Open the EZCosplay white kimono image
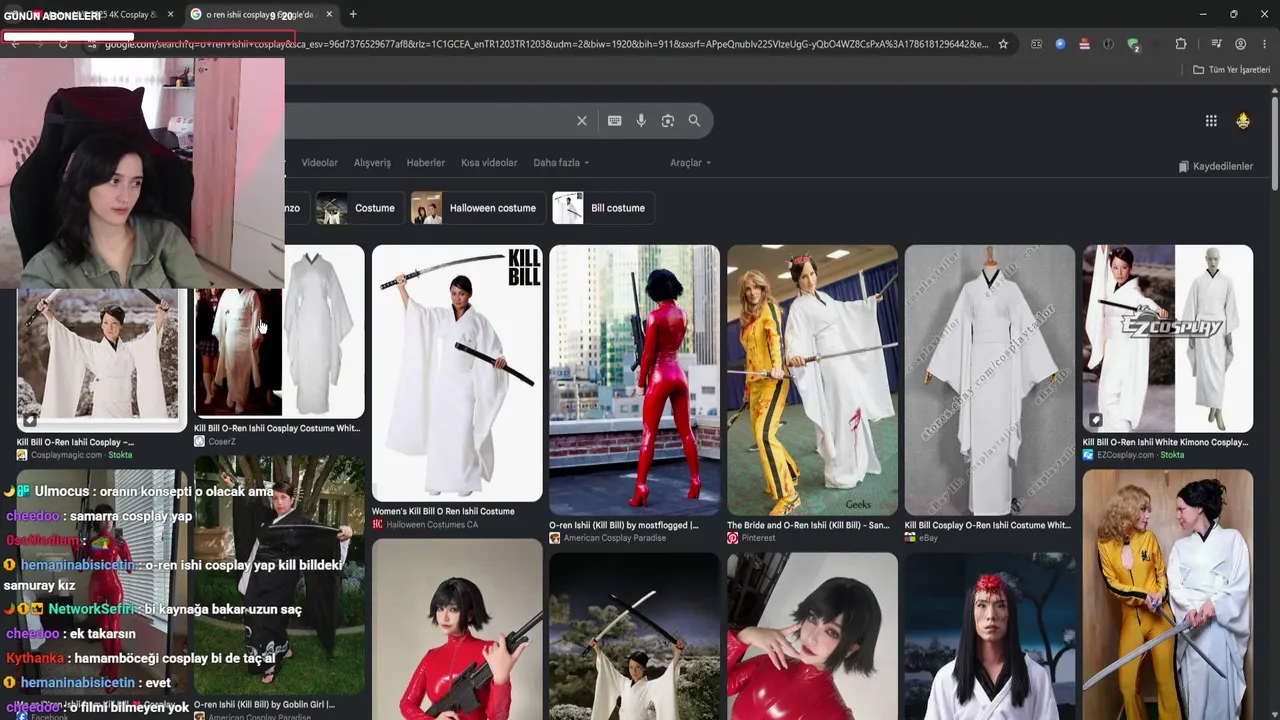1280x720 pixels. (1167, 338)
